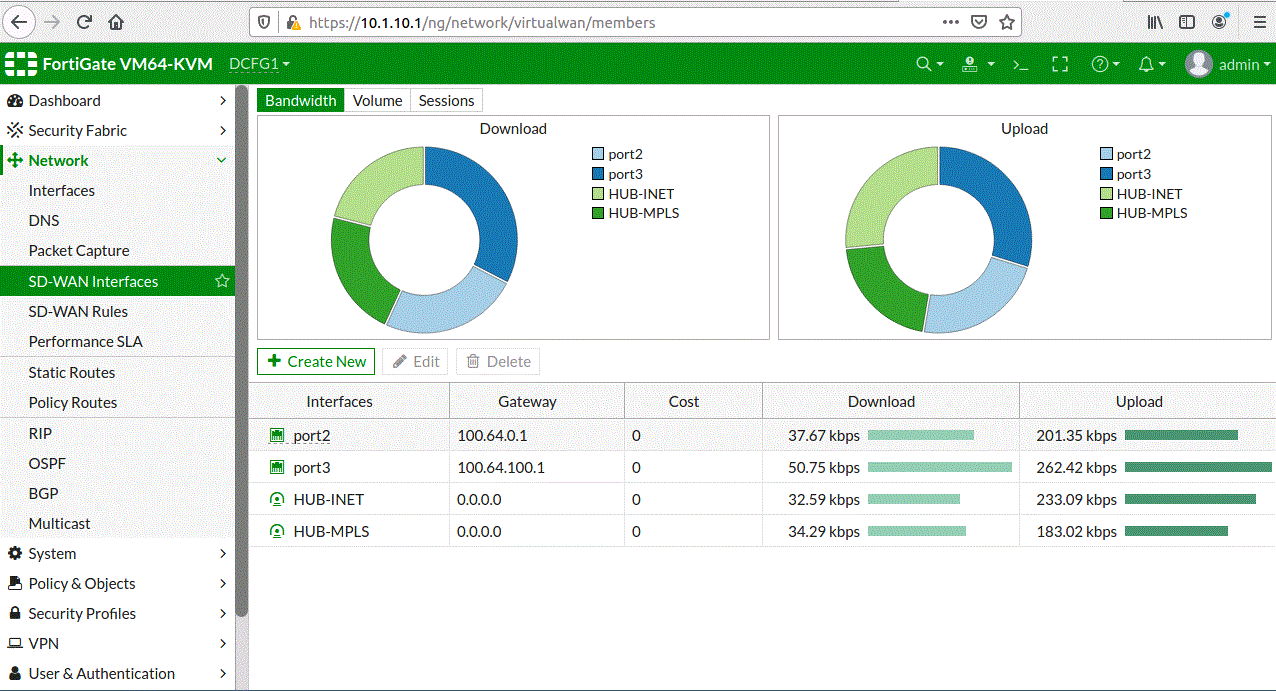Collapse the Network menu section
Viewport: 1276px width, 691px height.
(x=117, y=160)
